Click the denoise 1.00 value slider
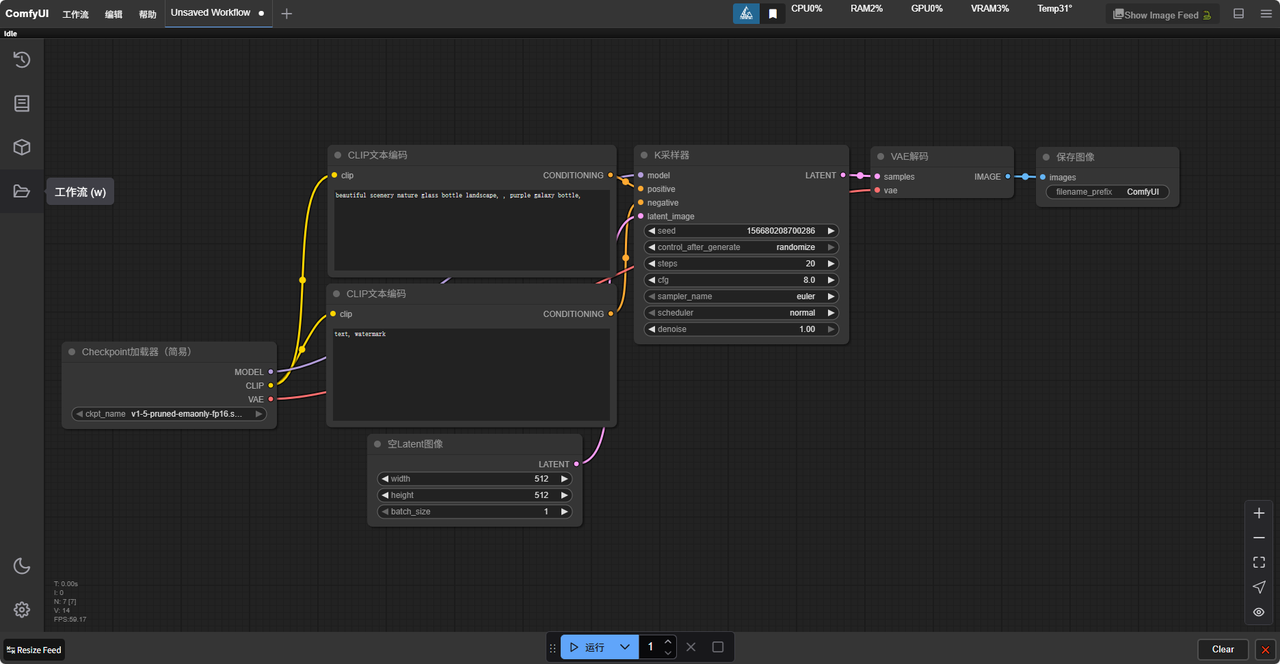The image size is (1280, 664). [x=741, y=329]
